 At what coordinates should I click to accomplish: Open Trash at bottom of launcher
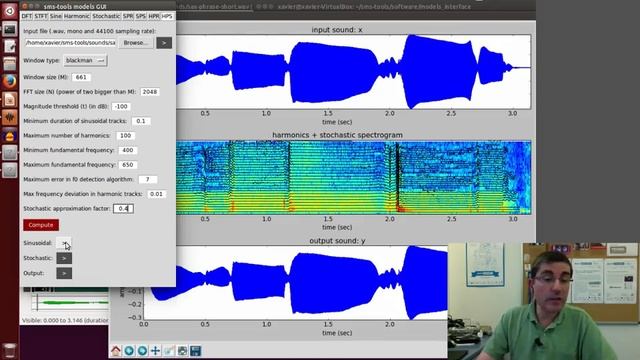point(9,350)
